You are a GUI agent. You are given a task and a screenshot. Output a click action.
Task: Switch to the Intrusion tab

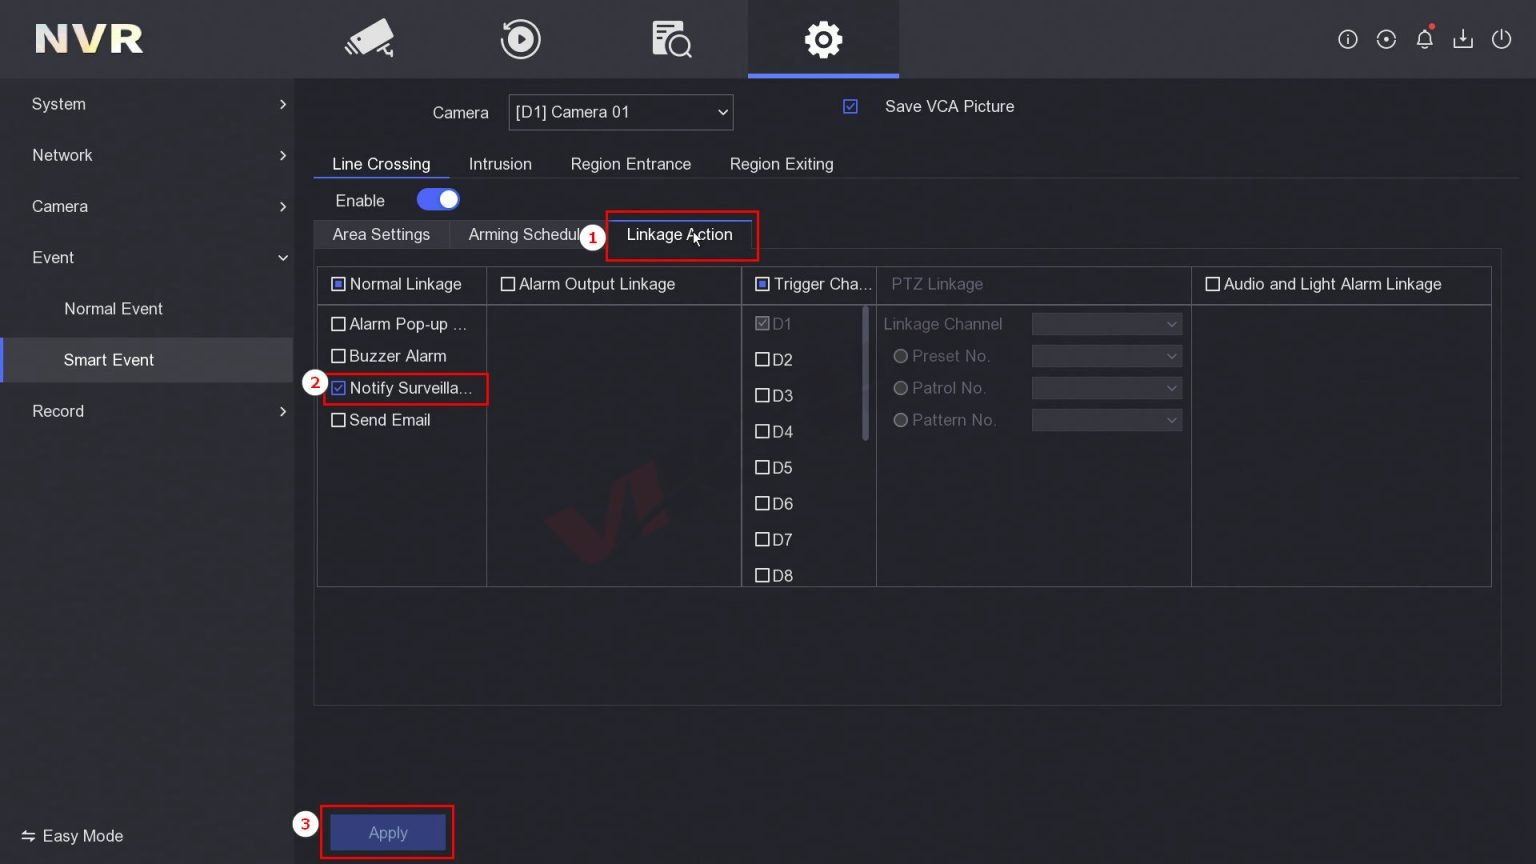(500, 163)
